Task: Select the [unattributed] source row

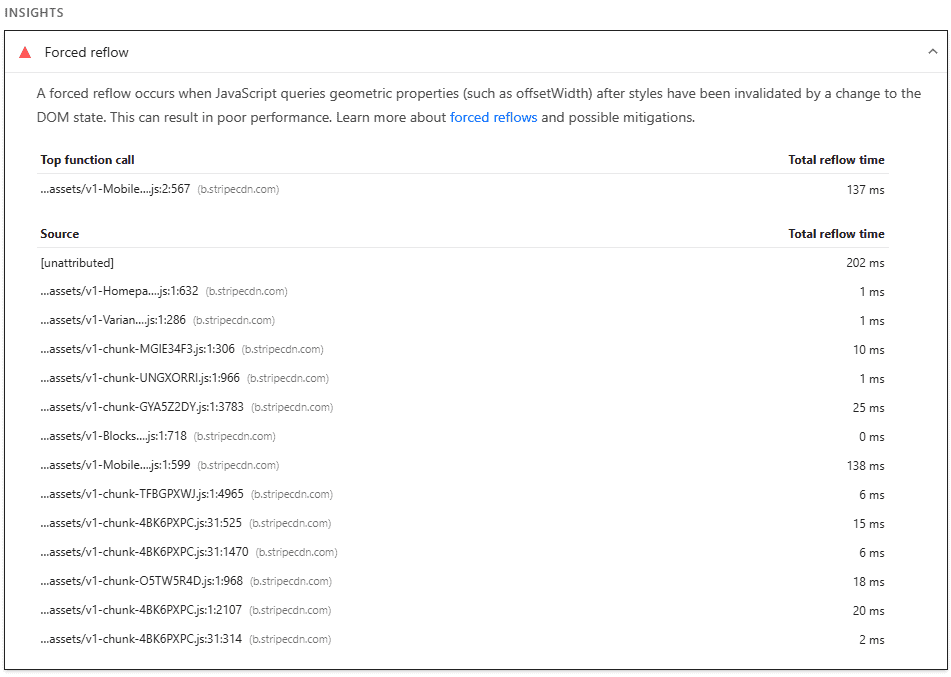Action: point(77,263)
